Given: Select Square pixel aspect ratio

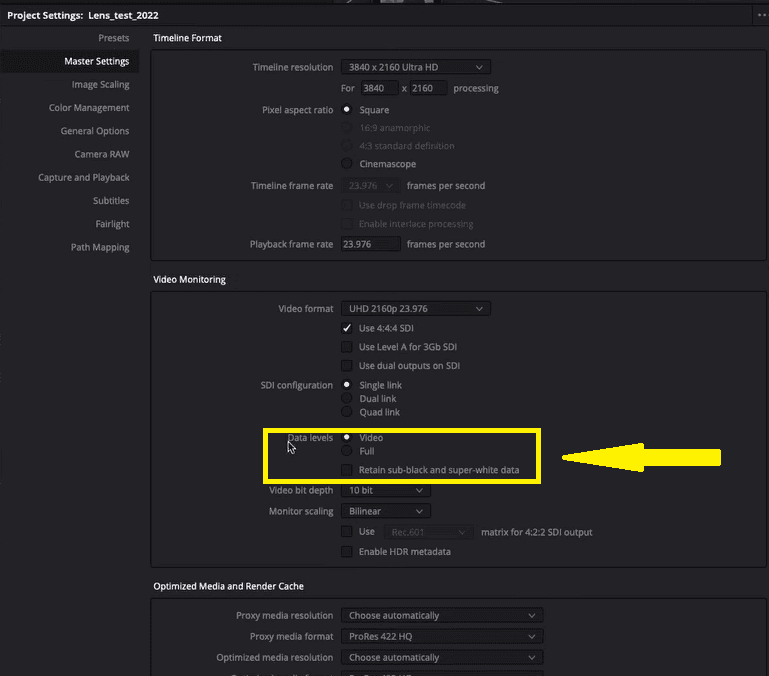Looking at the screenshot, I should tap(347, 109).
